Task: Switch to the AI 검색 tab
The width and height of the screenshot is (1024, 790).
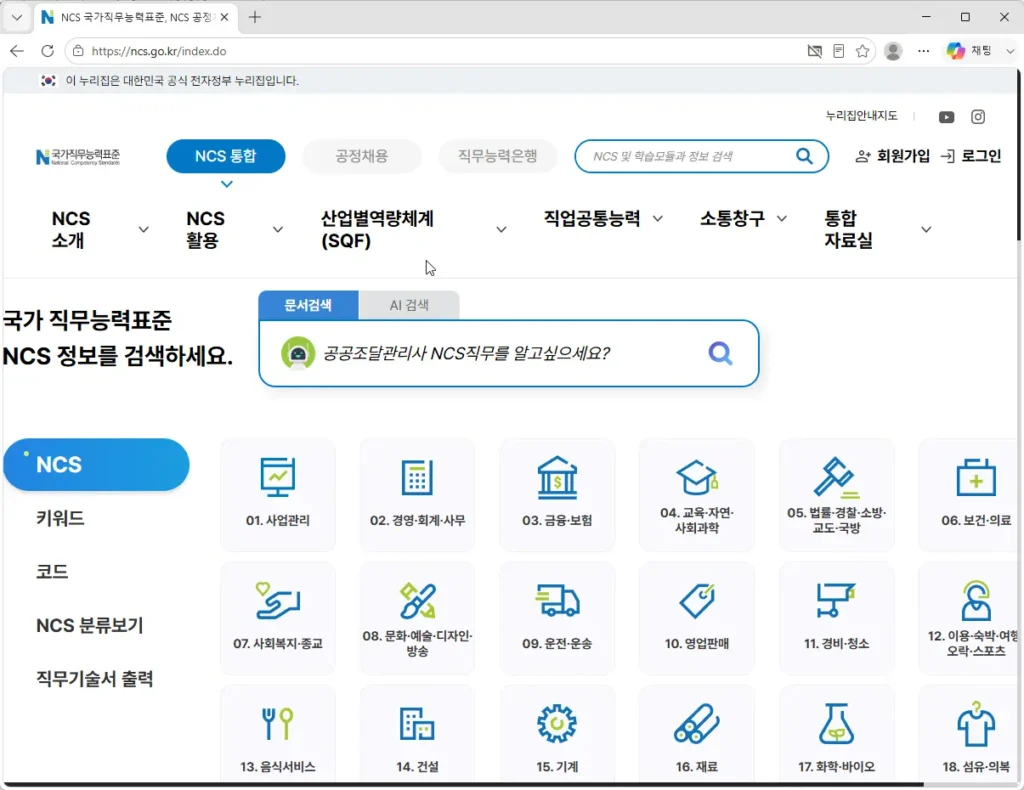Action: tap(409, 305)
